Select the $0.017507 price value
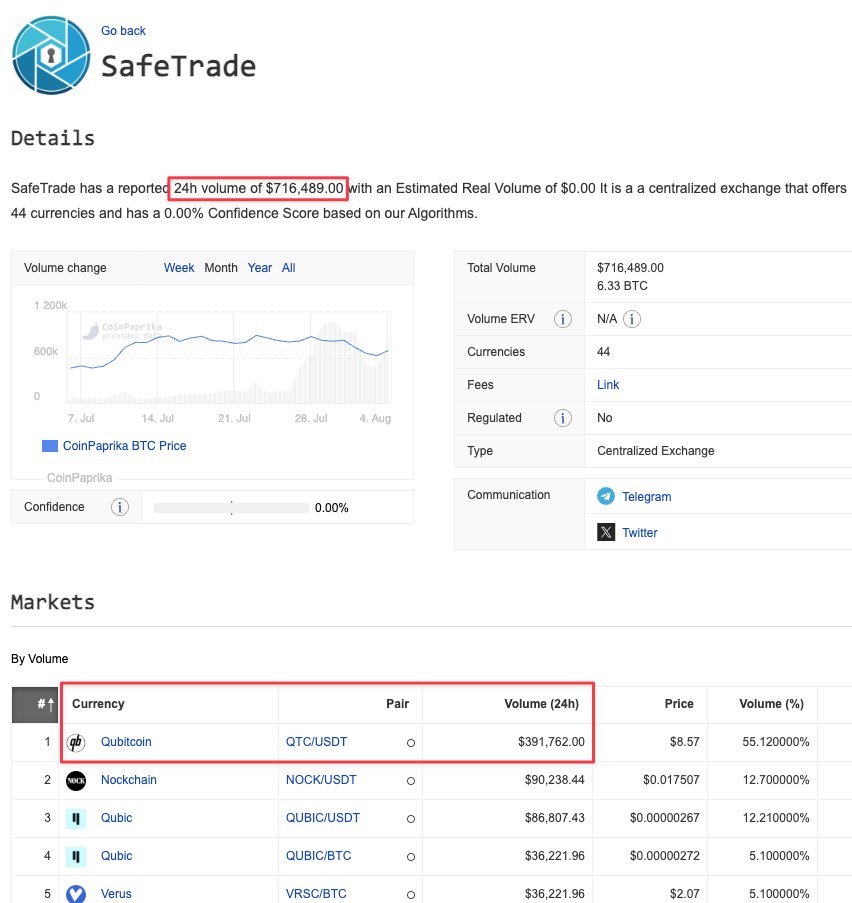The width and height of the screenshot is (852, 903). click(x=671, y=780)
